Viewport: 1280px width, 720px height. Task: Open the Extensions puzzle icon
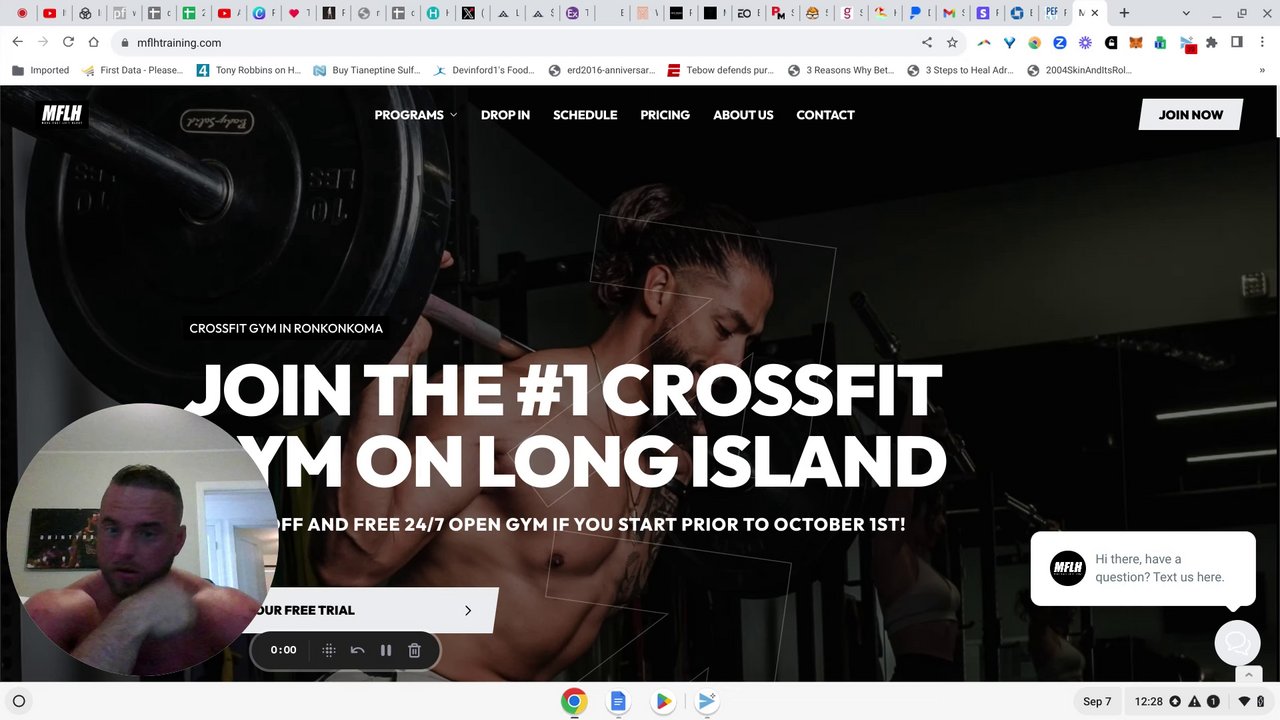pos(1211,42)
